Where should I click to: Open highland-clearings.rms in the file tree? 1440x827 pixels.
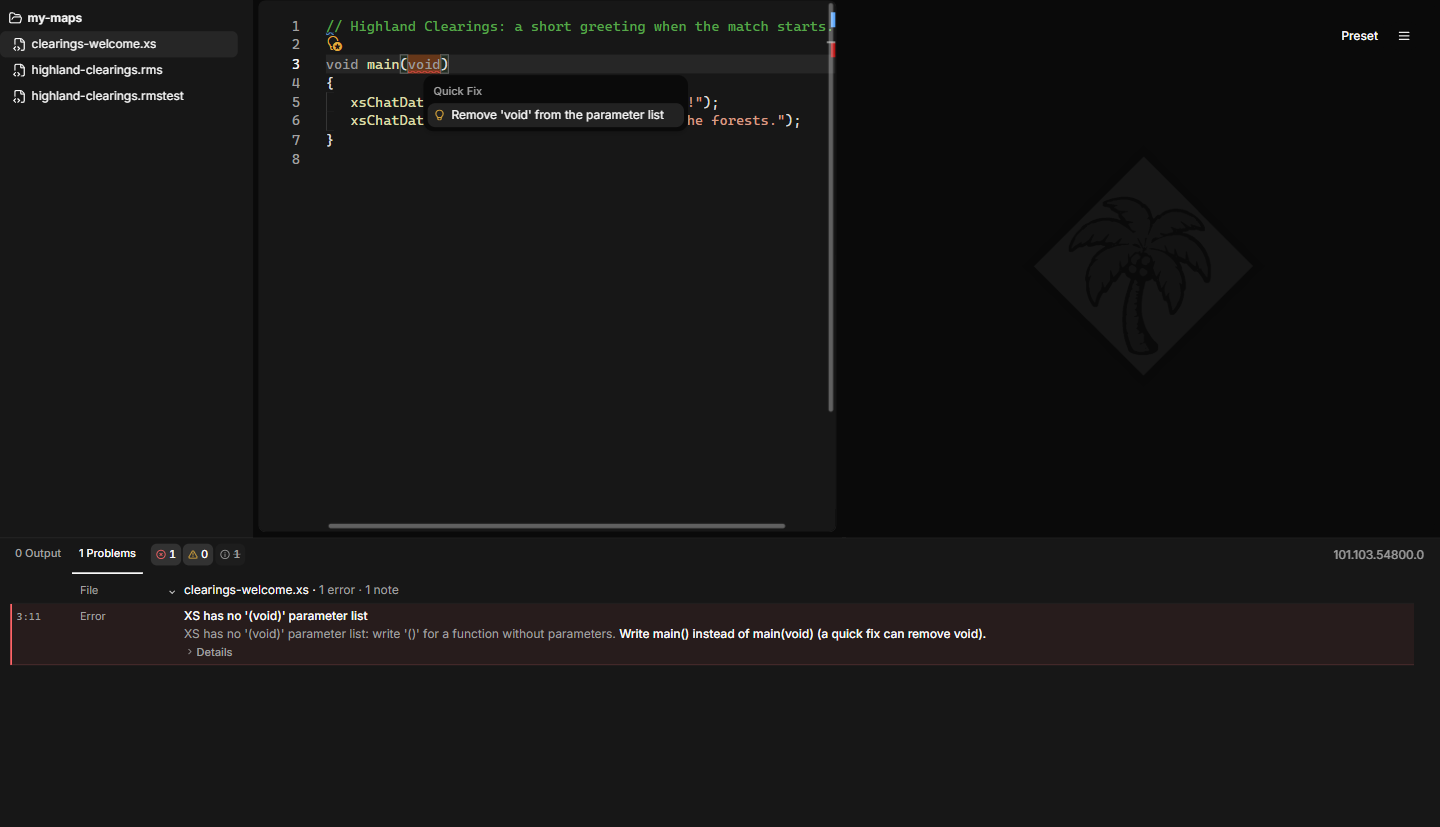119,70
